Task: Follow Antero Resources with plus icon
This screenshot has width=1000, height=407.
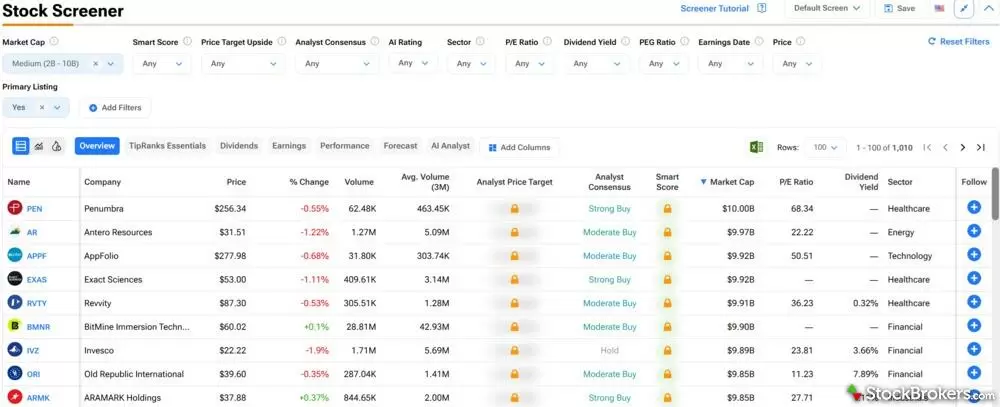Action: coord(974,231)
